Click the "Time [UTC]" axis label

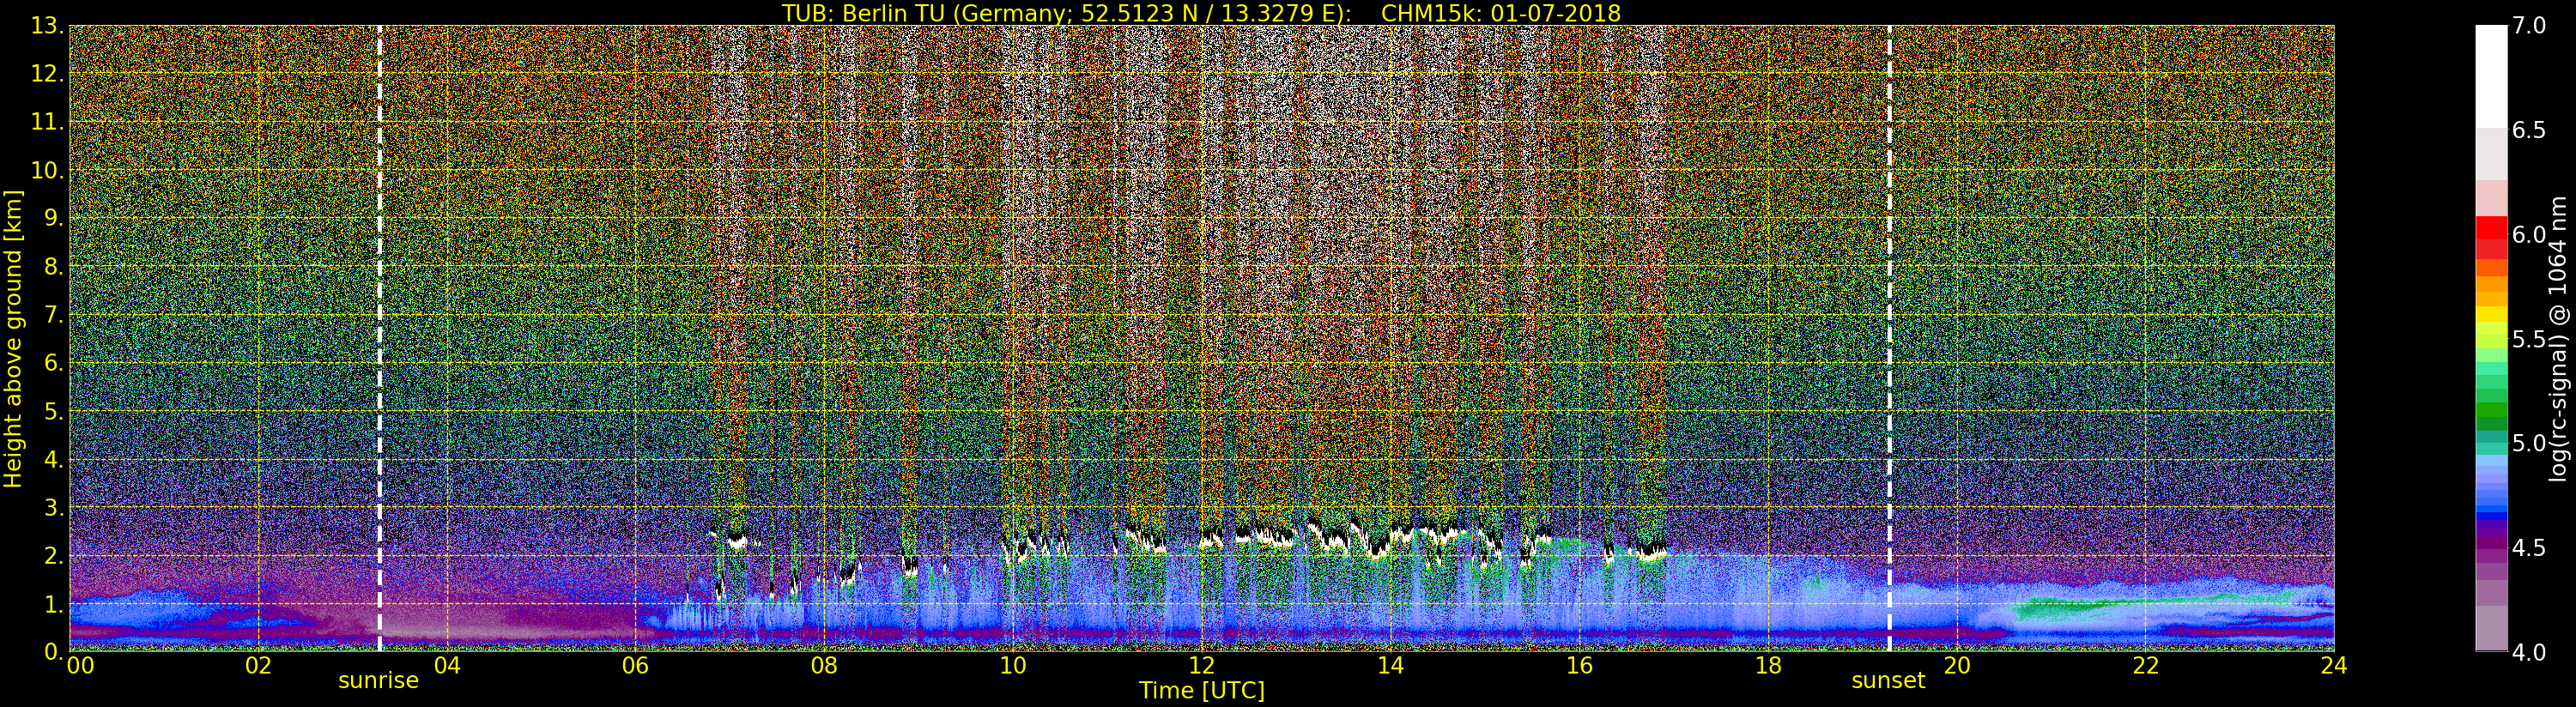1202,691
